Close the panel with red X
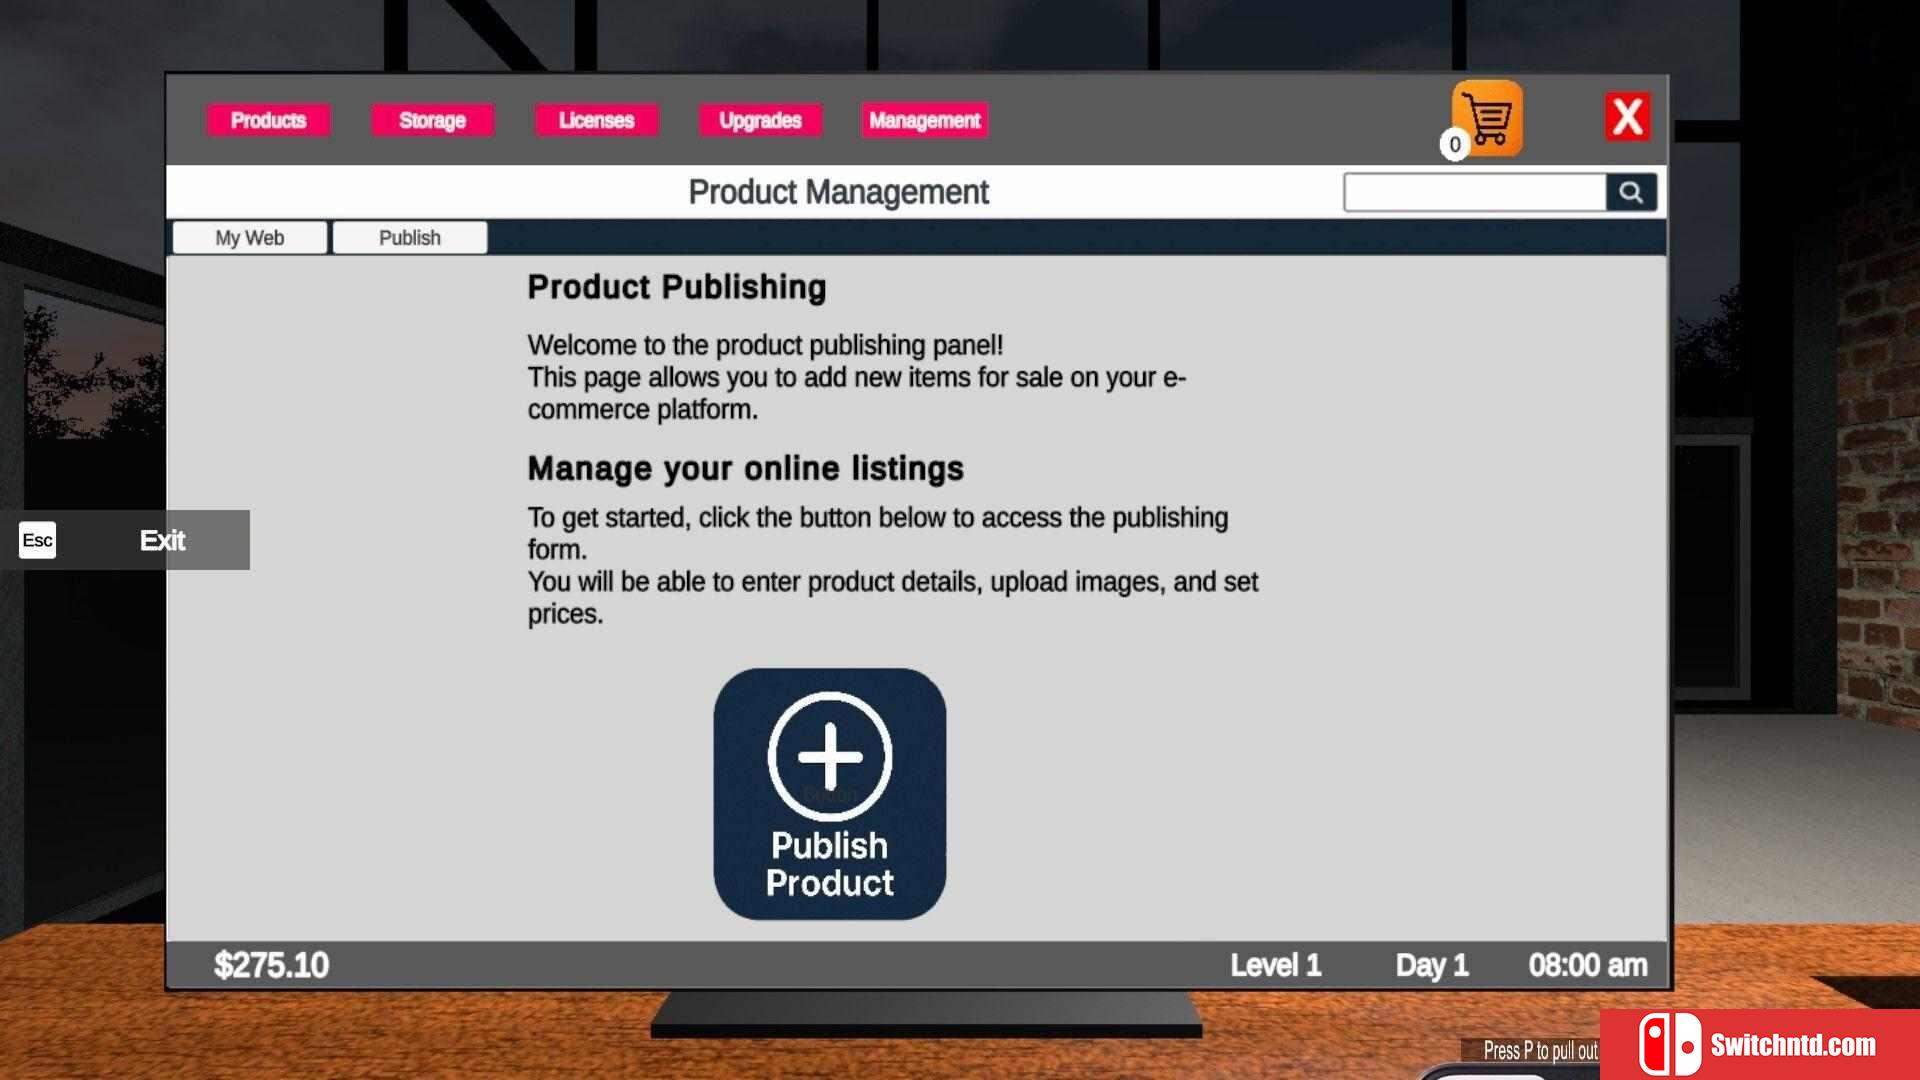This screenshot has width=1920, height=1080. pos(1627,118)
